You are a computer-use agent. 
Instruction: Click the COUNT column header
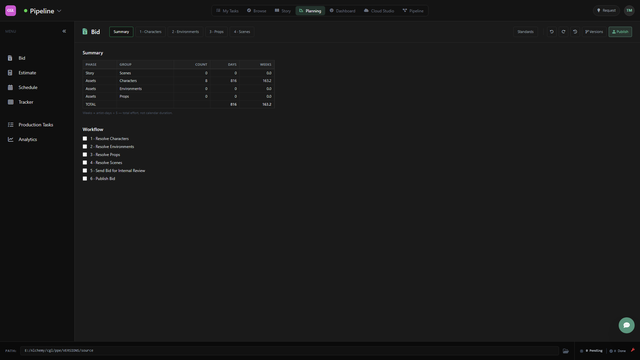[x=201, y=64]
